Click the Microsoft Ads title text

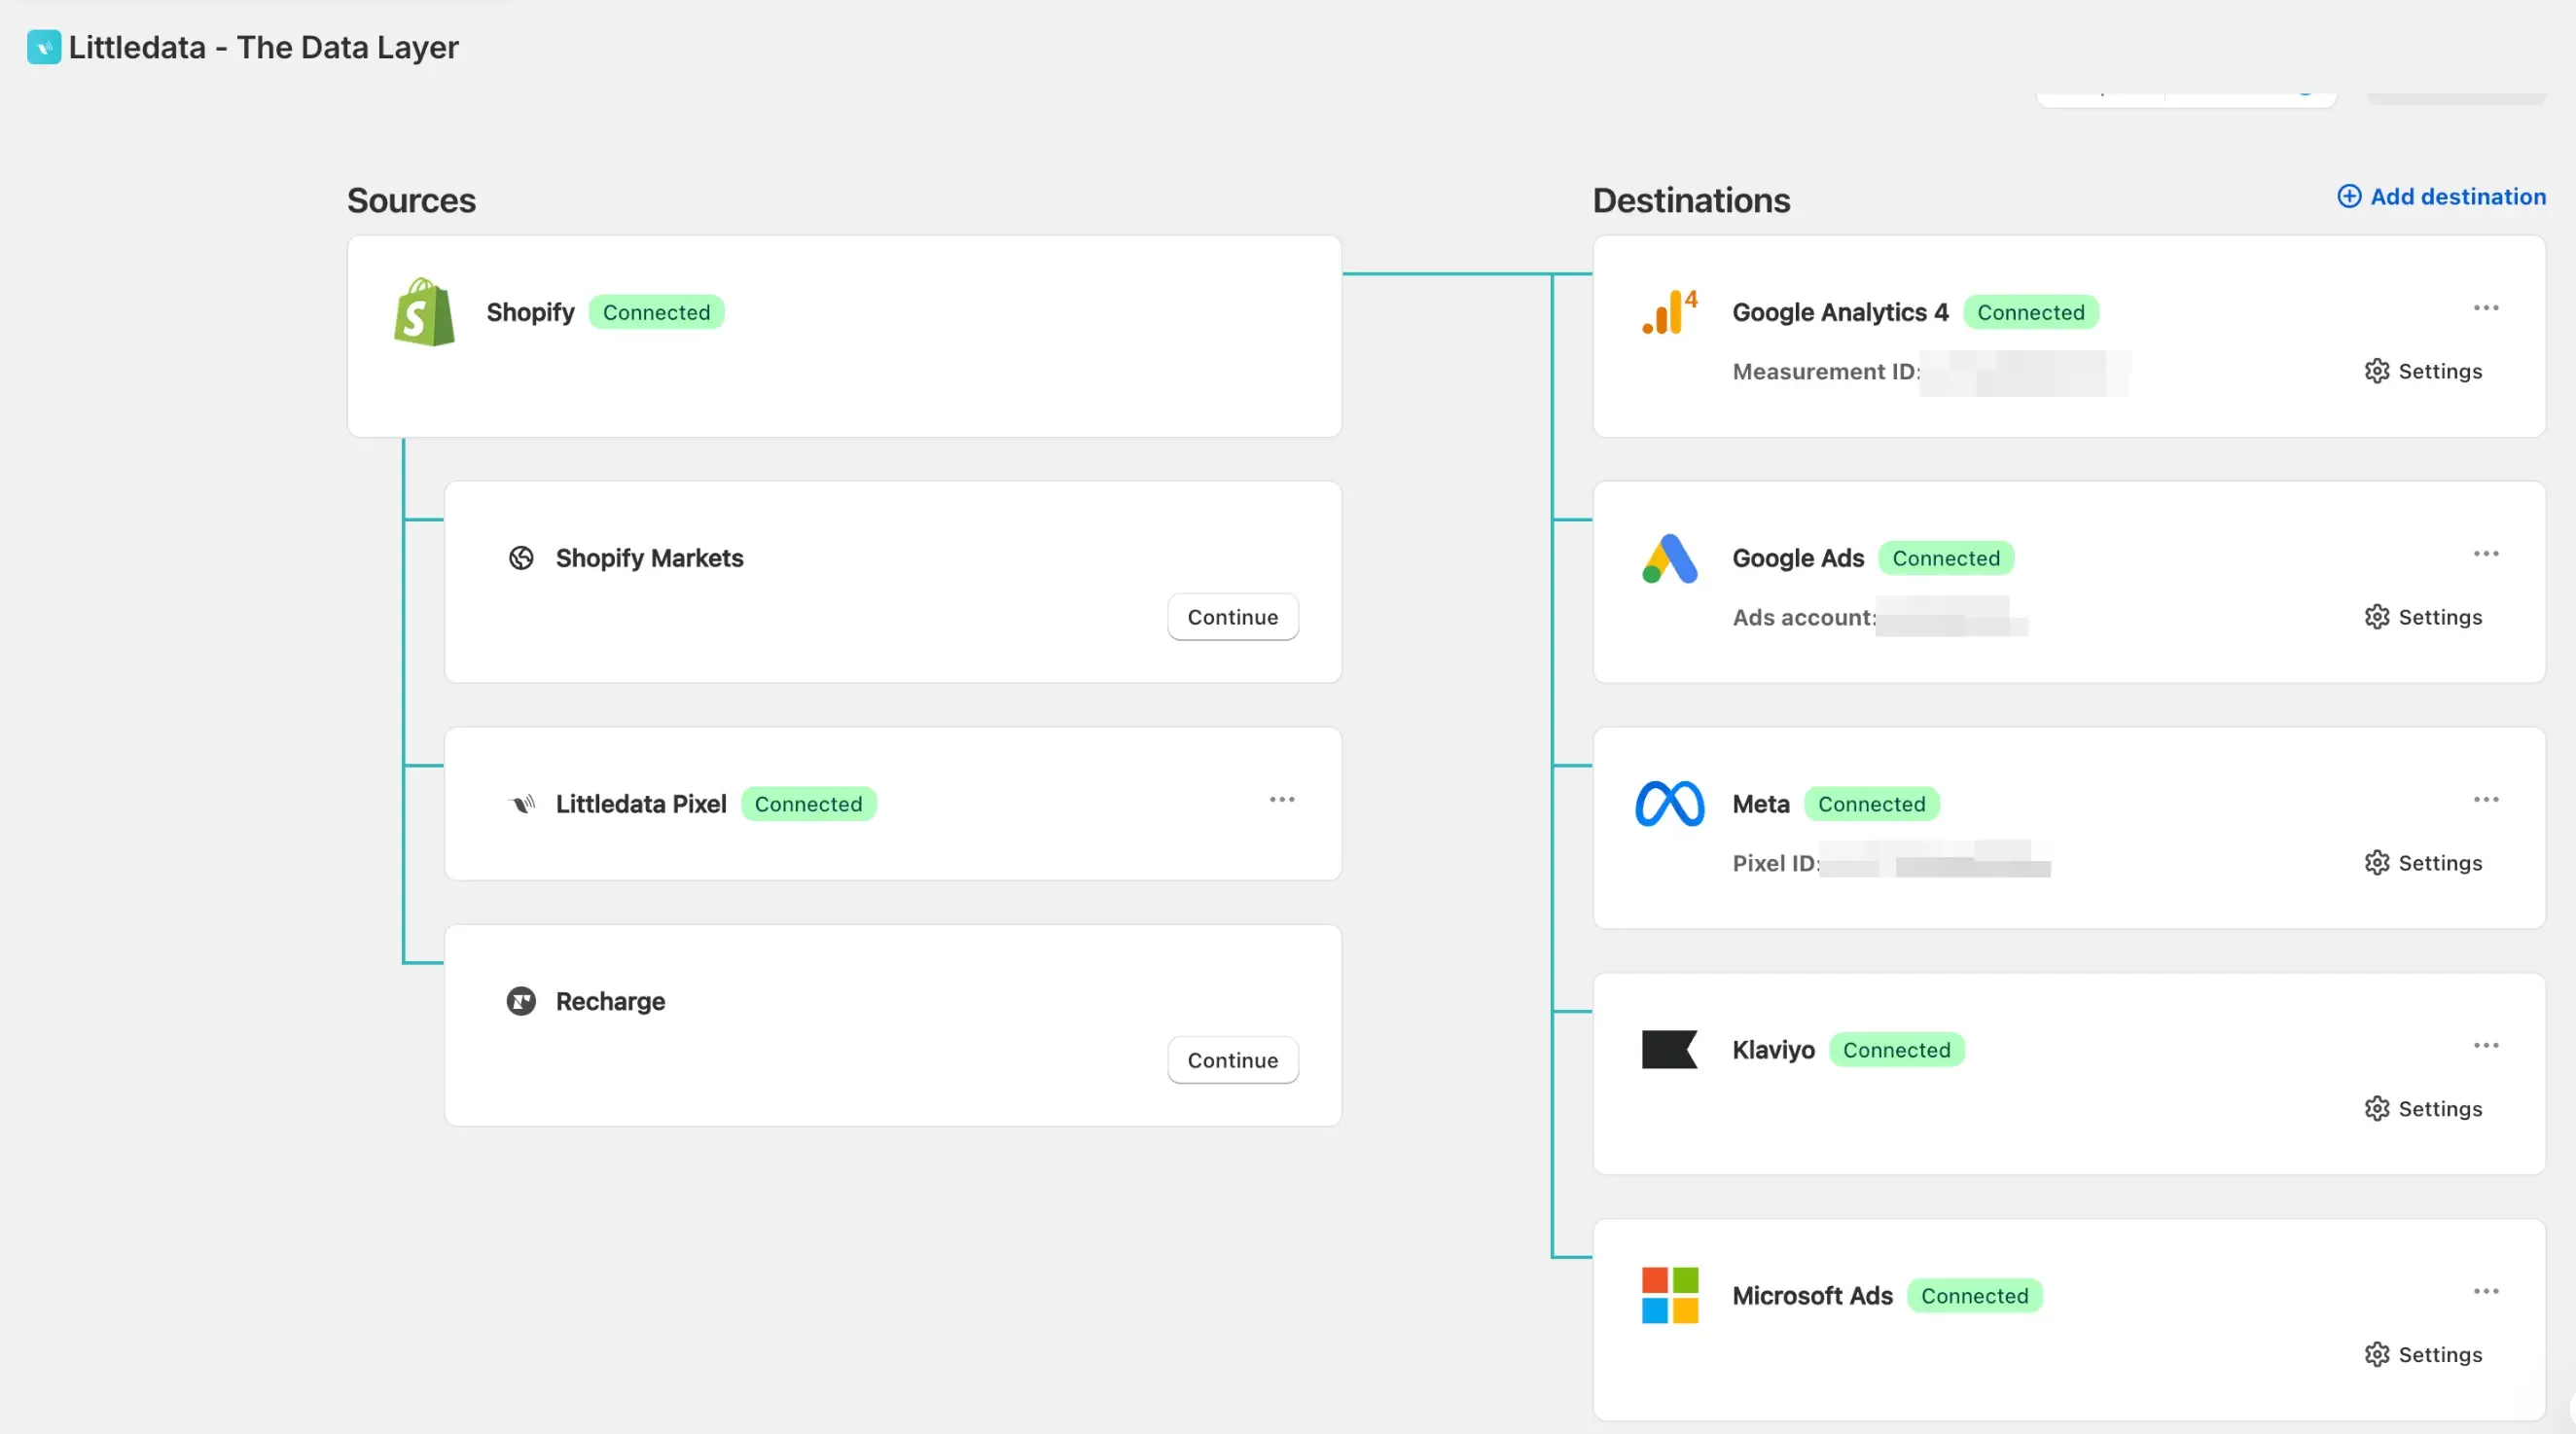tap(1812, 1296)
